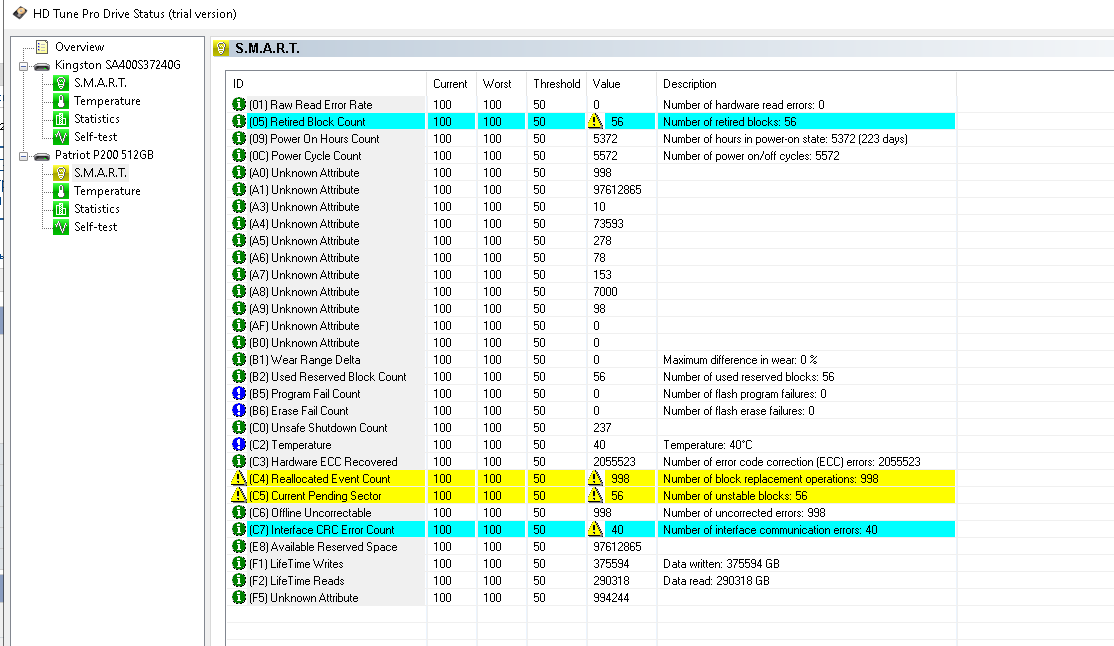Click the warning icon beside value 40 in CRC row
The height and width of the screenshot is (646, 1114).
coord(595,529)
